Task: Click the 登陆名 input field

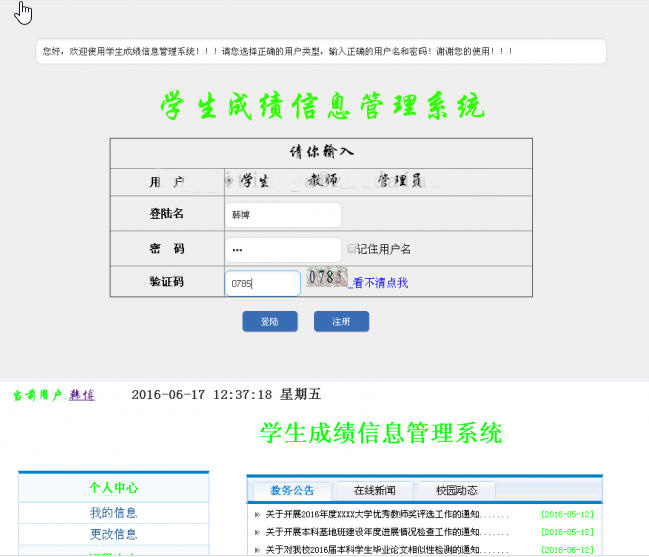Action: point(284,214)
